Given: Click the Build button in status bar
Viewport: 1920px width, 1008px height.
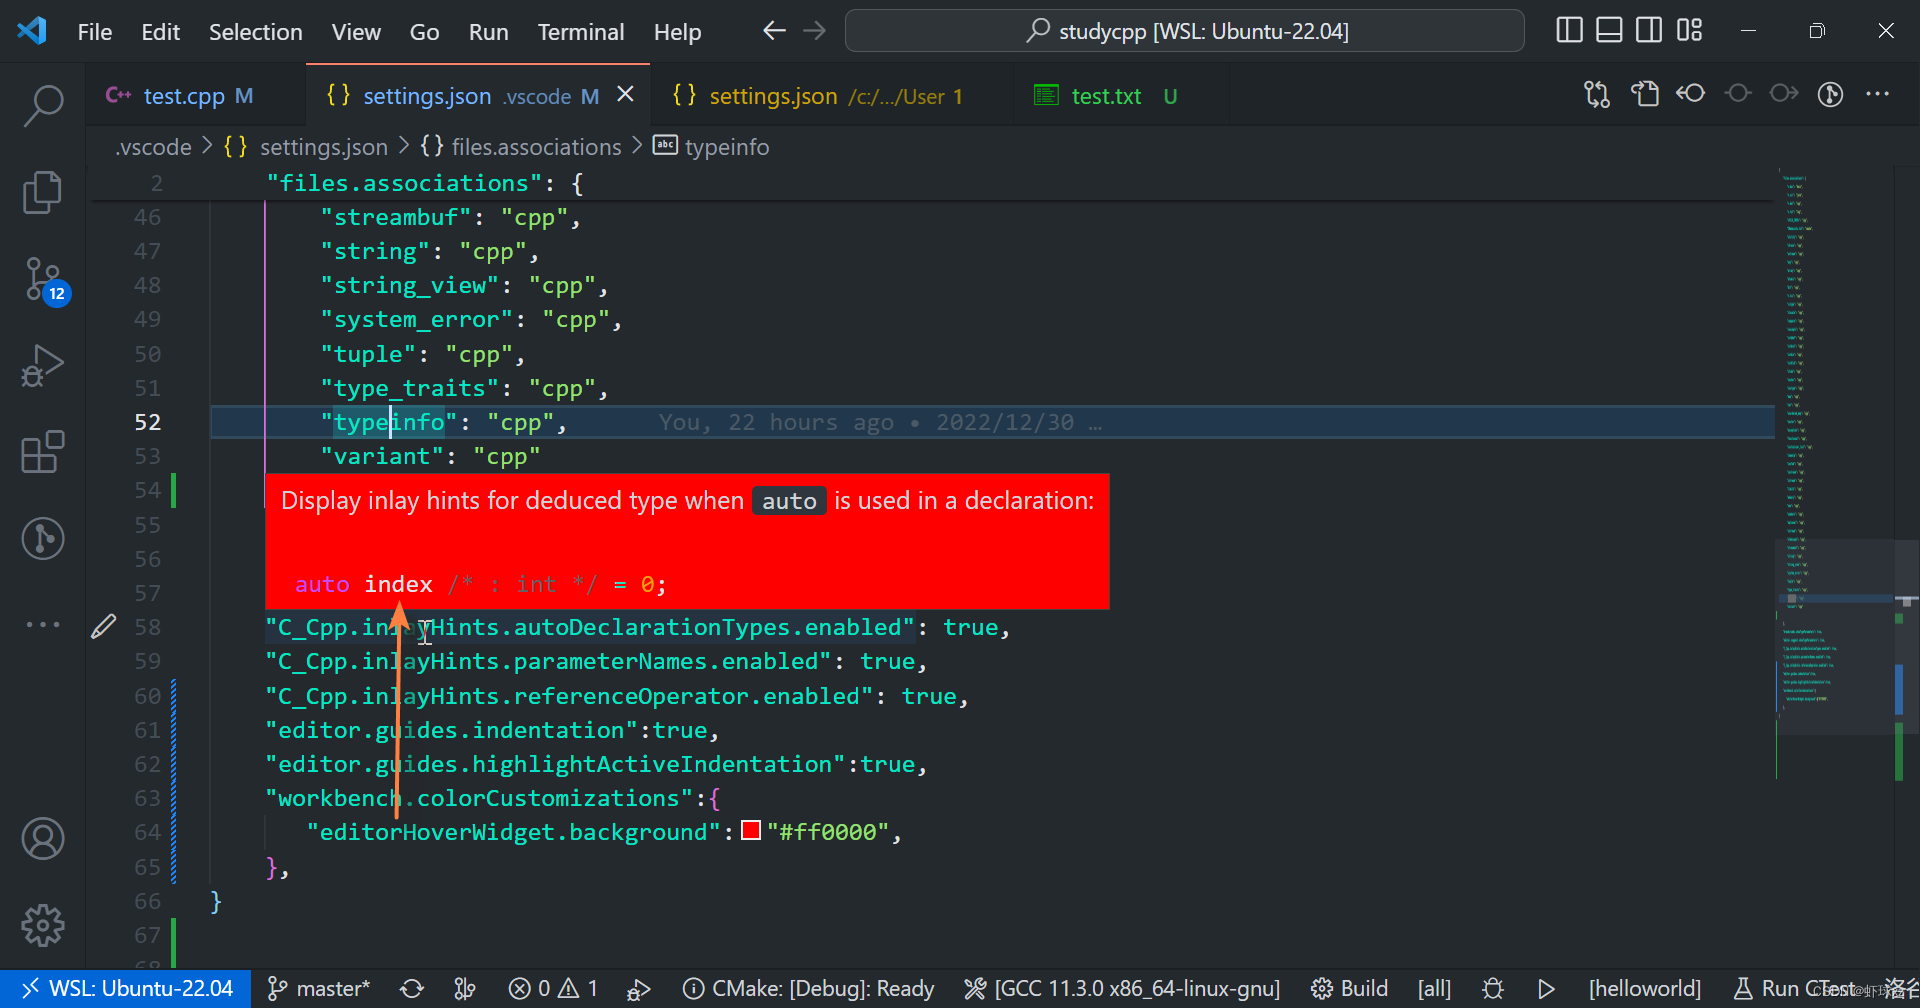Looking at the screenshot, I should [x=1349, y=989].
